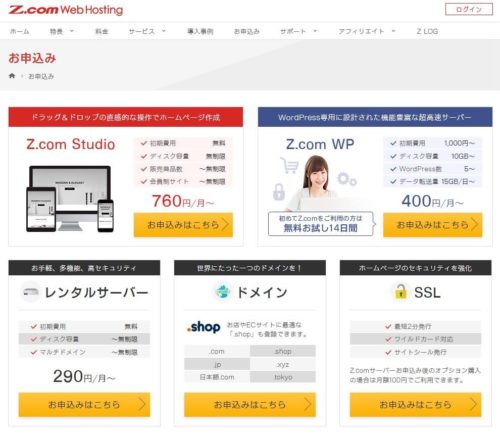The width and height of the screenshot is (500, 435).
Task: Click the .jp domain cell
Action: (217, 364)
